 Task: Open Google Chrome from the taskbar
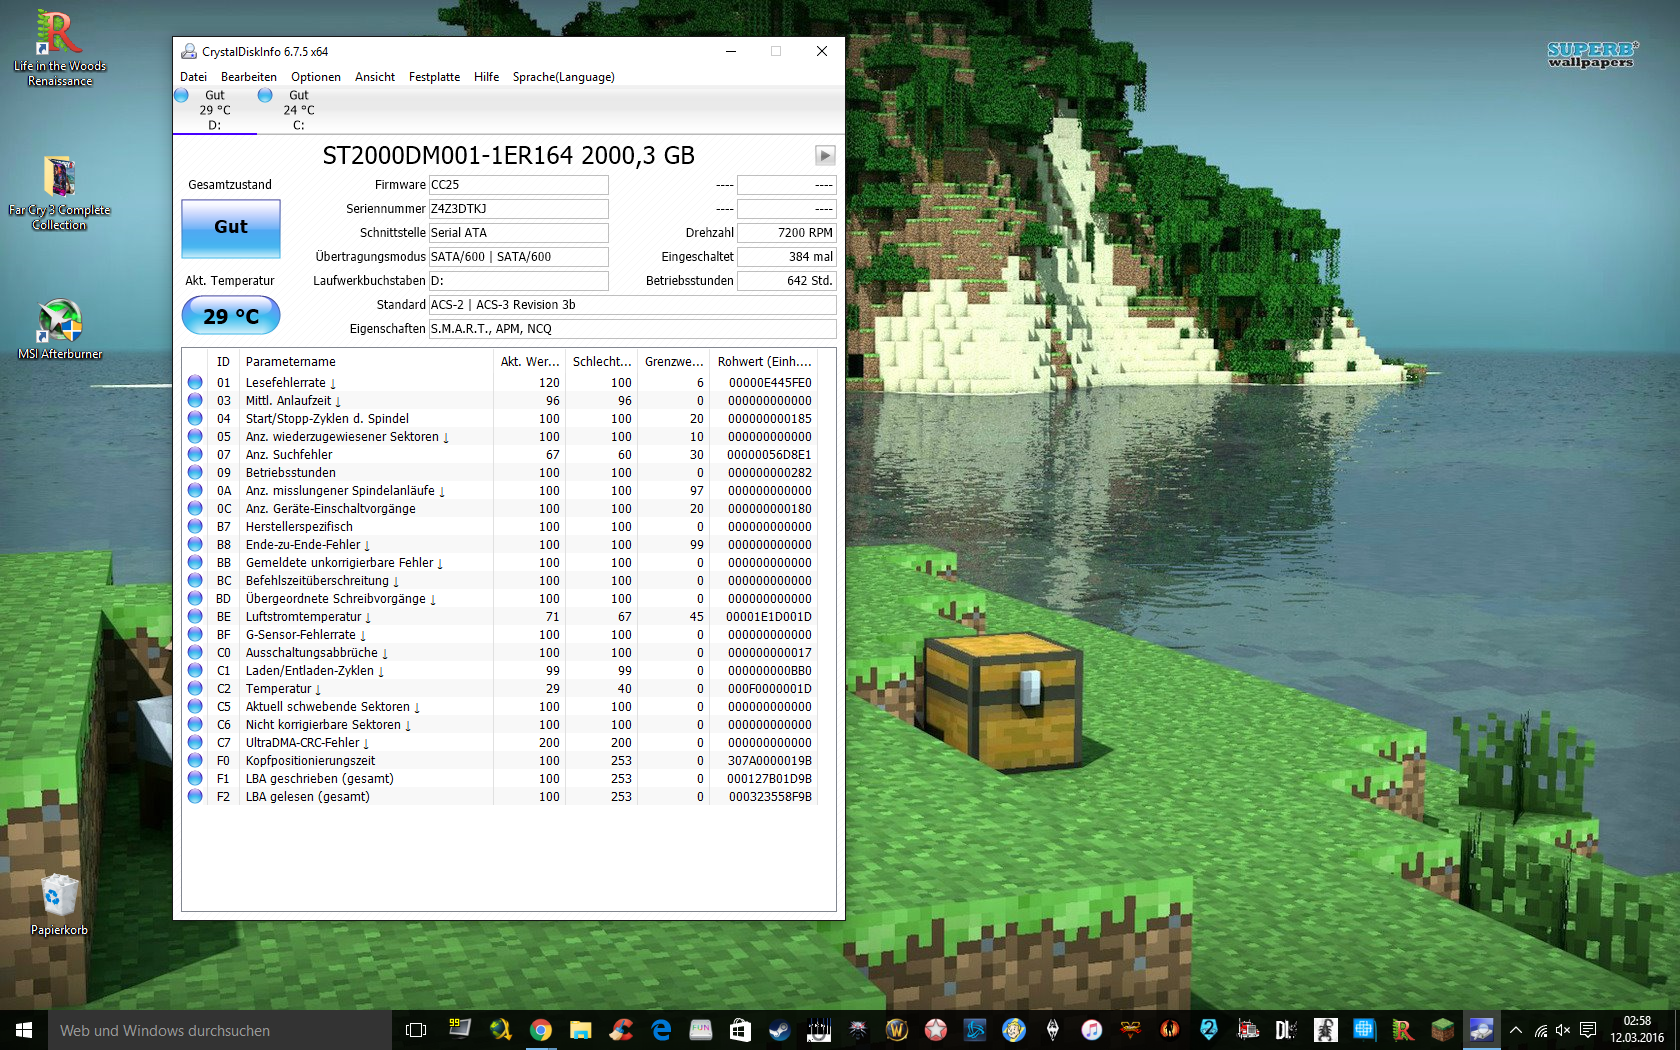(540, 1030)
